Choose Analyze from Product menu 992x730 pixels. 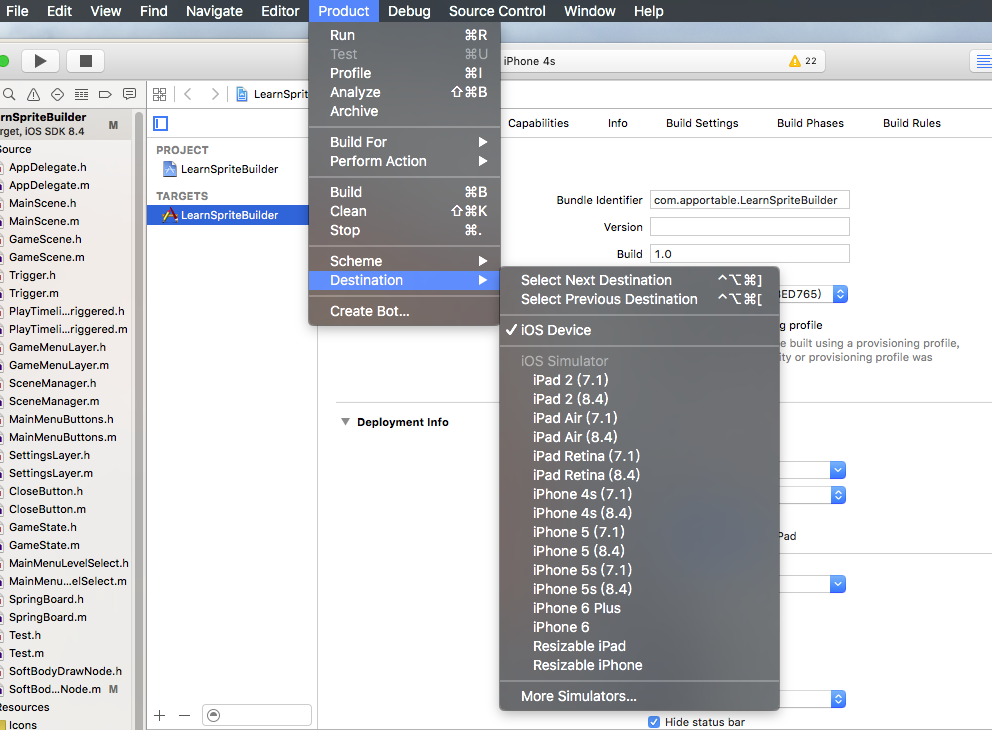tap(404, 92)
